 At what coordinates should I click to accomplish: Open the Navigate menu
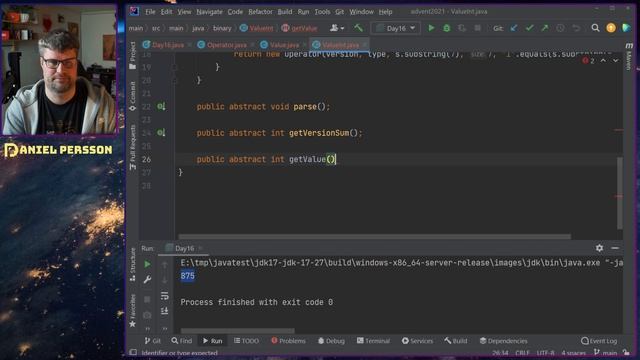click(x=209, y=12)
